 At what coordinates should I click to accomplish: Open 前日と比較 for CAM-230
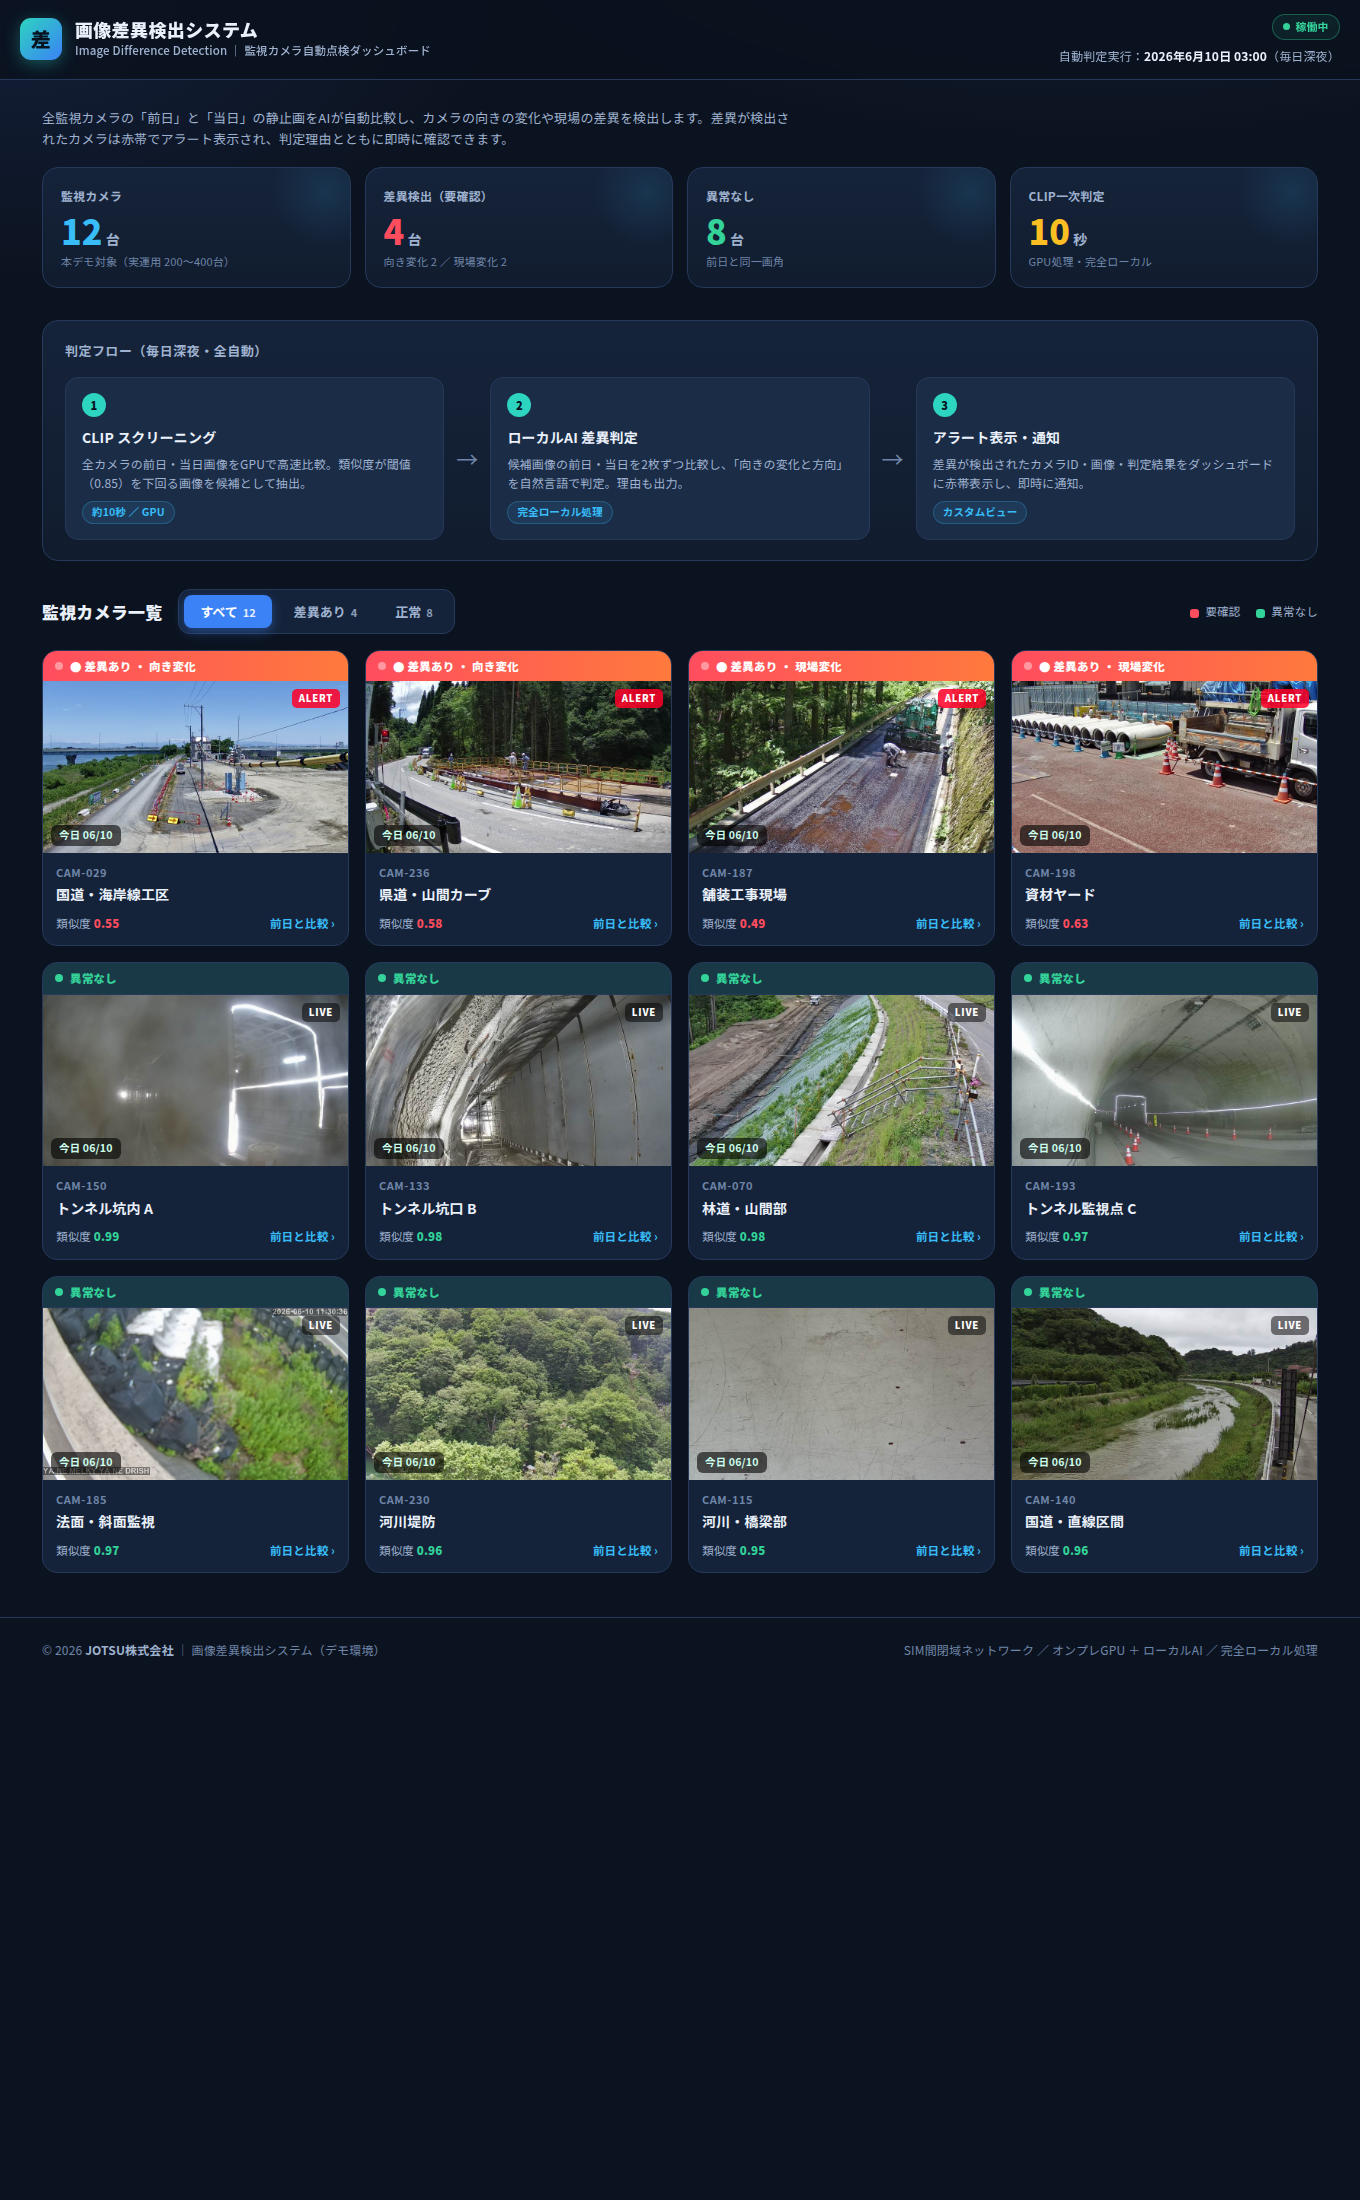625,1551
